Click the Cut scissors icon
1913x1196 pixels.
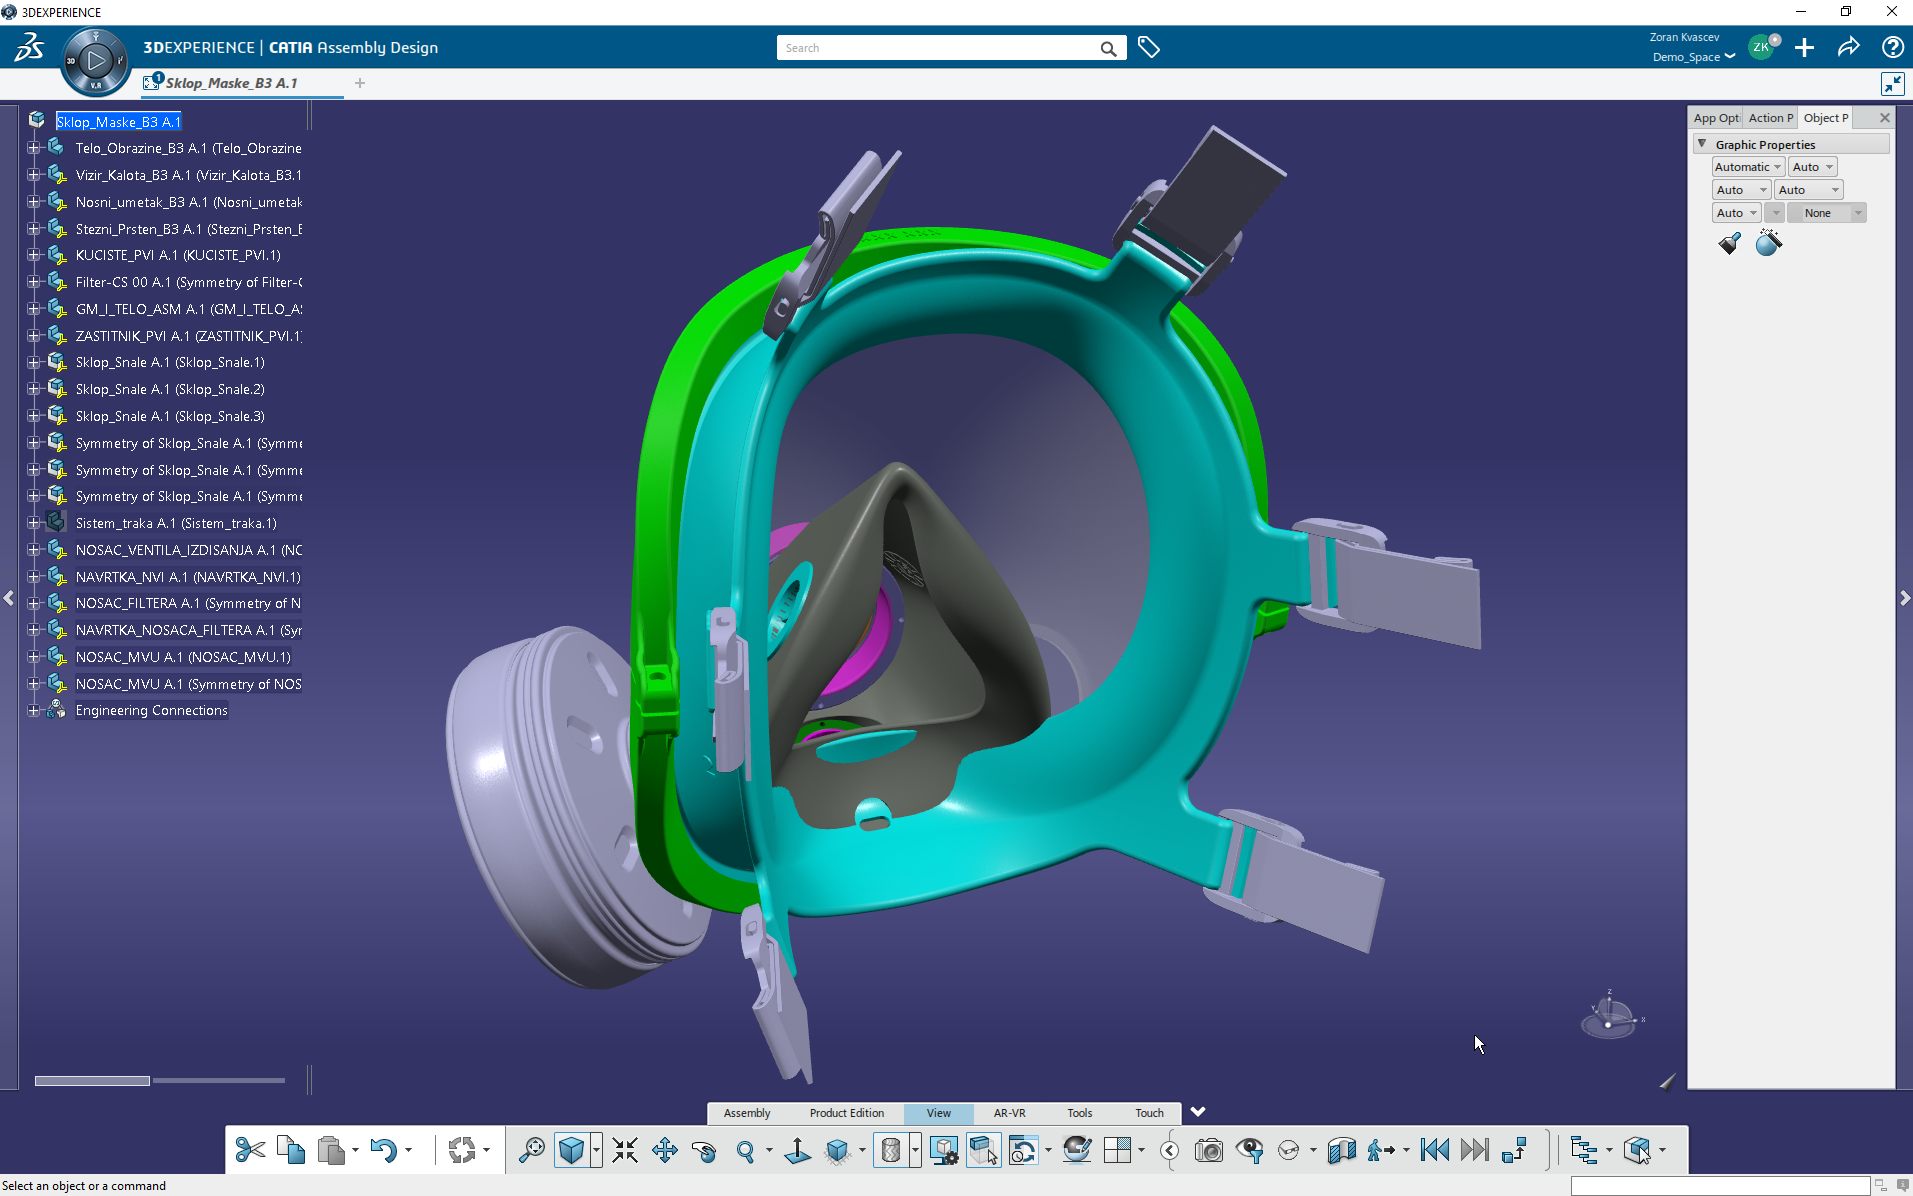pyautogui.click(x=250, y=1150)
